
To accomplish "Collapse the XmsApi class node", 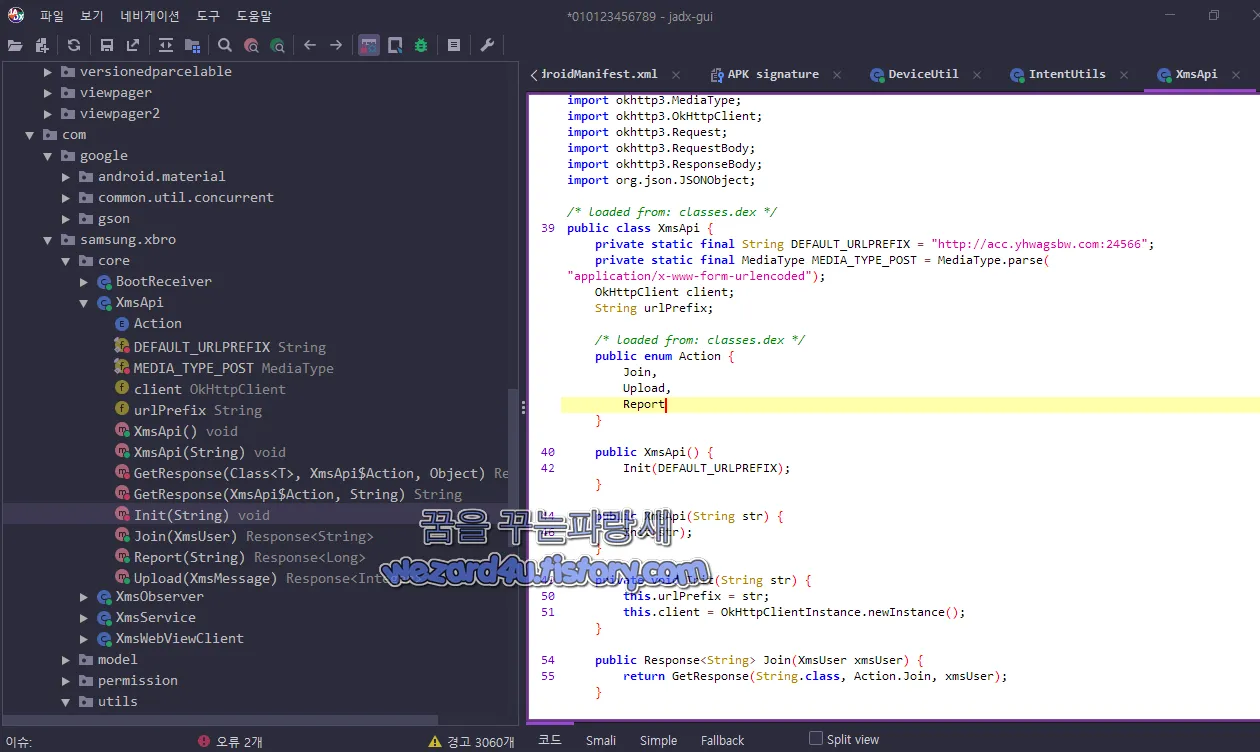I will click(84, 302).
